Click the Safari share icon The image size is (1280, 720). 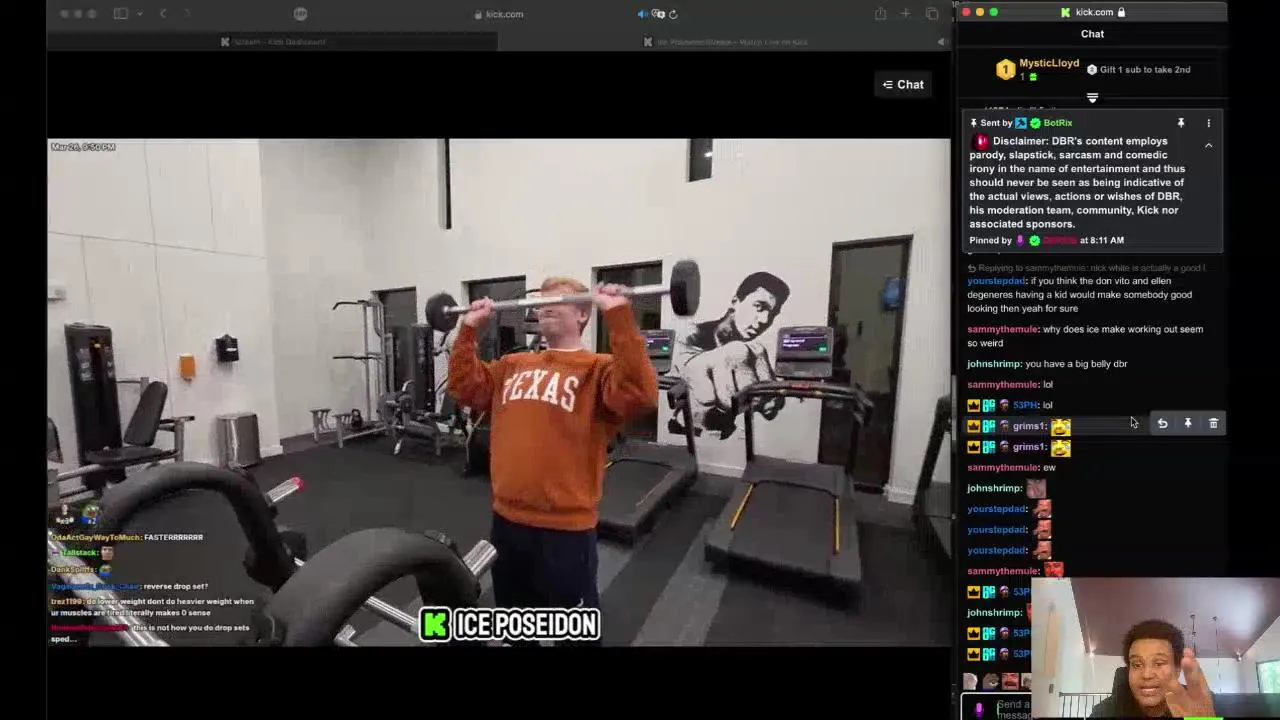pyautogui.click(x=880, y=14)
